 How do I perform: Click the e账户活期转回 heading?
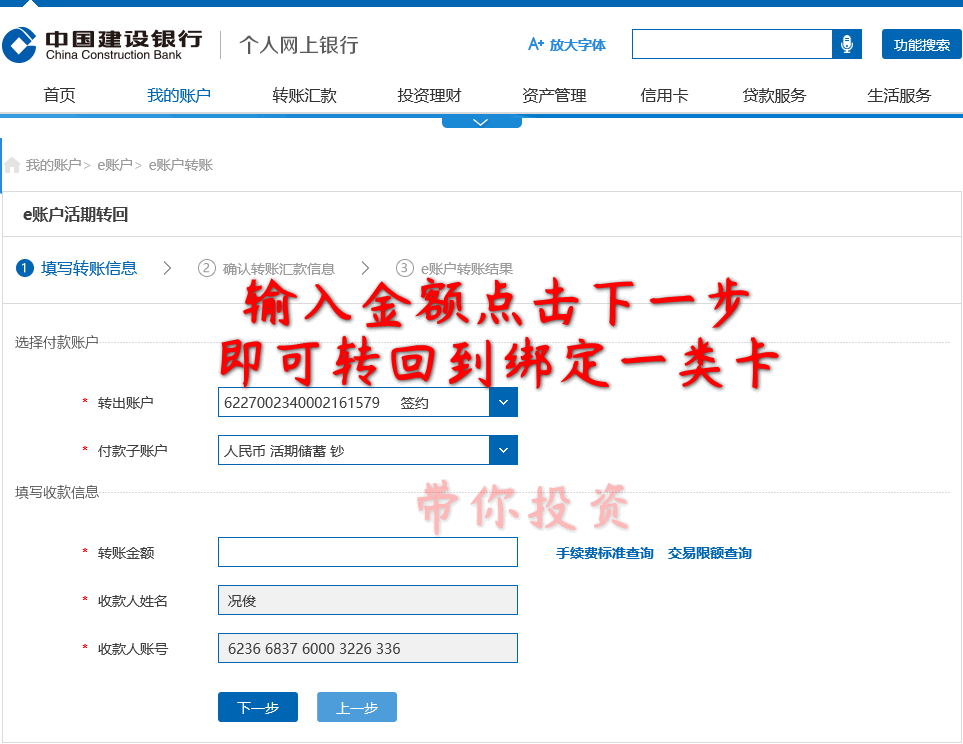click(x=76, y=214)
